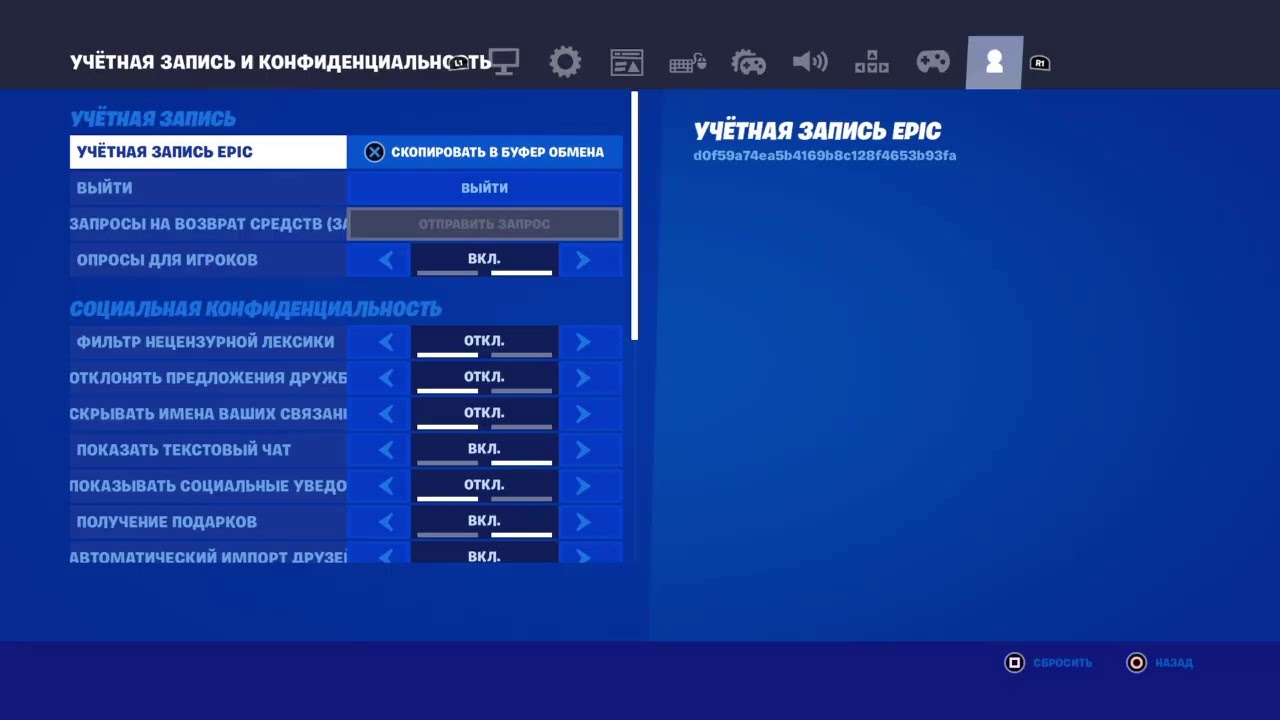Image resolution: width=1280 pixels, height=720 pixels.
Task: Copy Epic account ID to clipboard
Action: (485, 152)
